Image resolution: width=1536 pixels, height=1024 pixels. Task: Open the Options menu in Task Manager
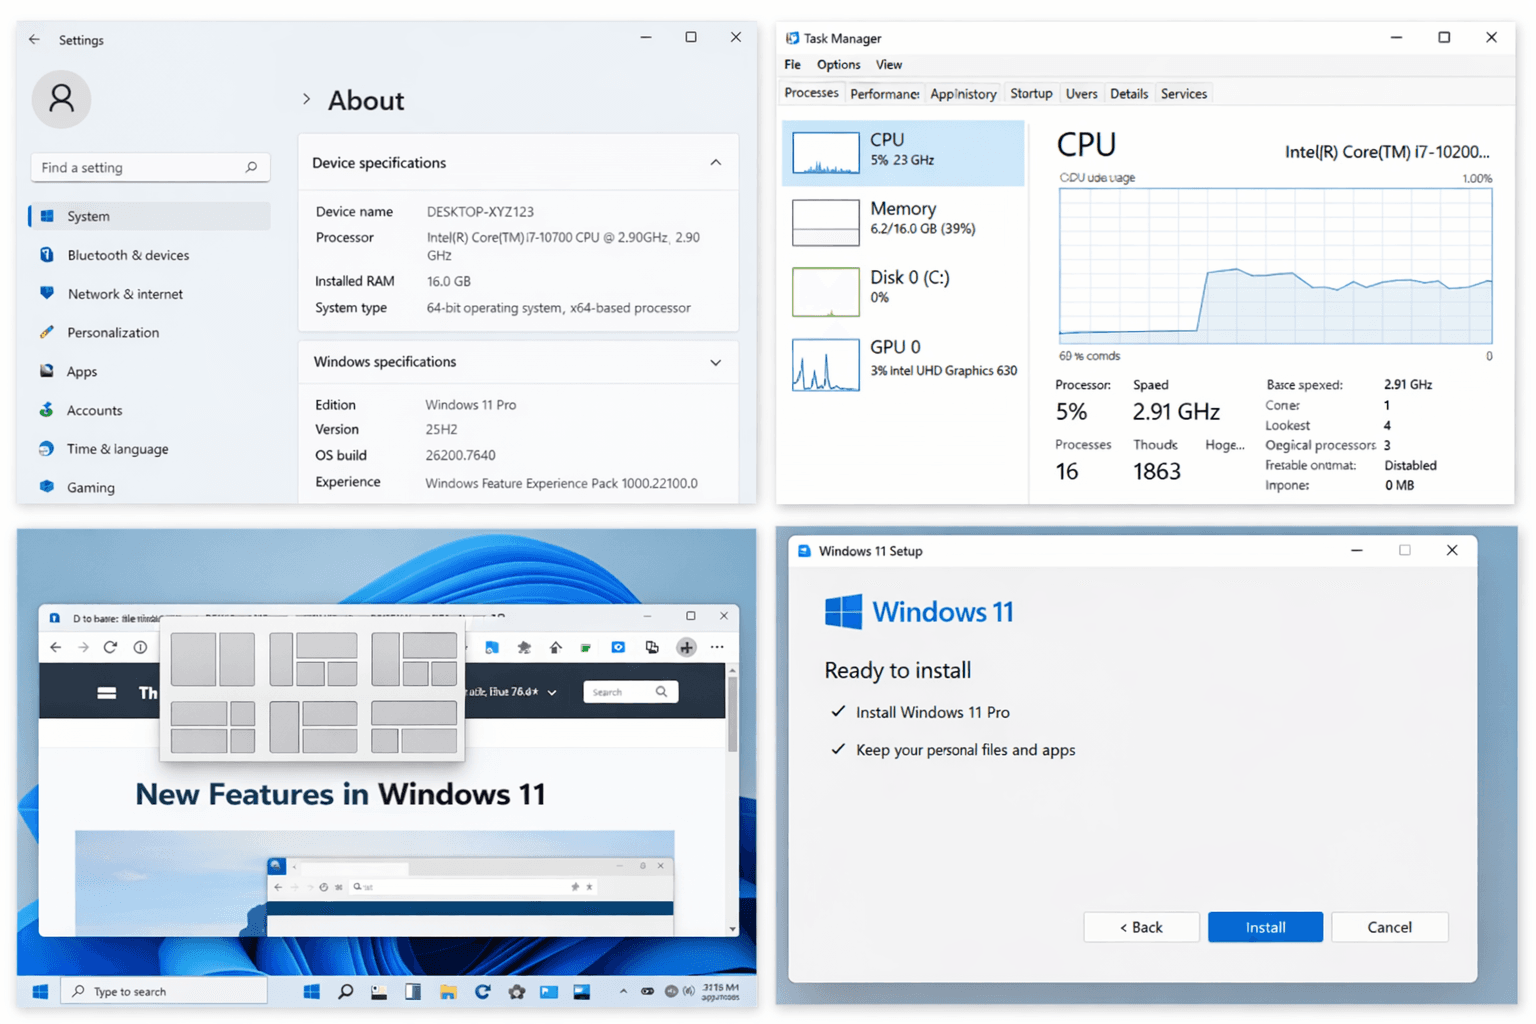838,65
